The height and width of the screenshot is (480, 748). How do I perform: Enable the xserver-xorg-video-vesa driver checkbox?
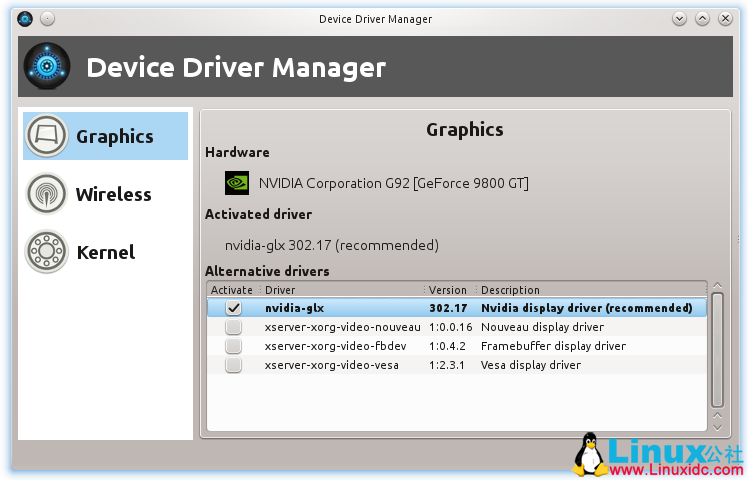pyautogui.click(x=233, y=365)
